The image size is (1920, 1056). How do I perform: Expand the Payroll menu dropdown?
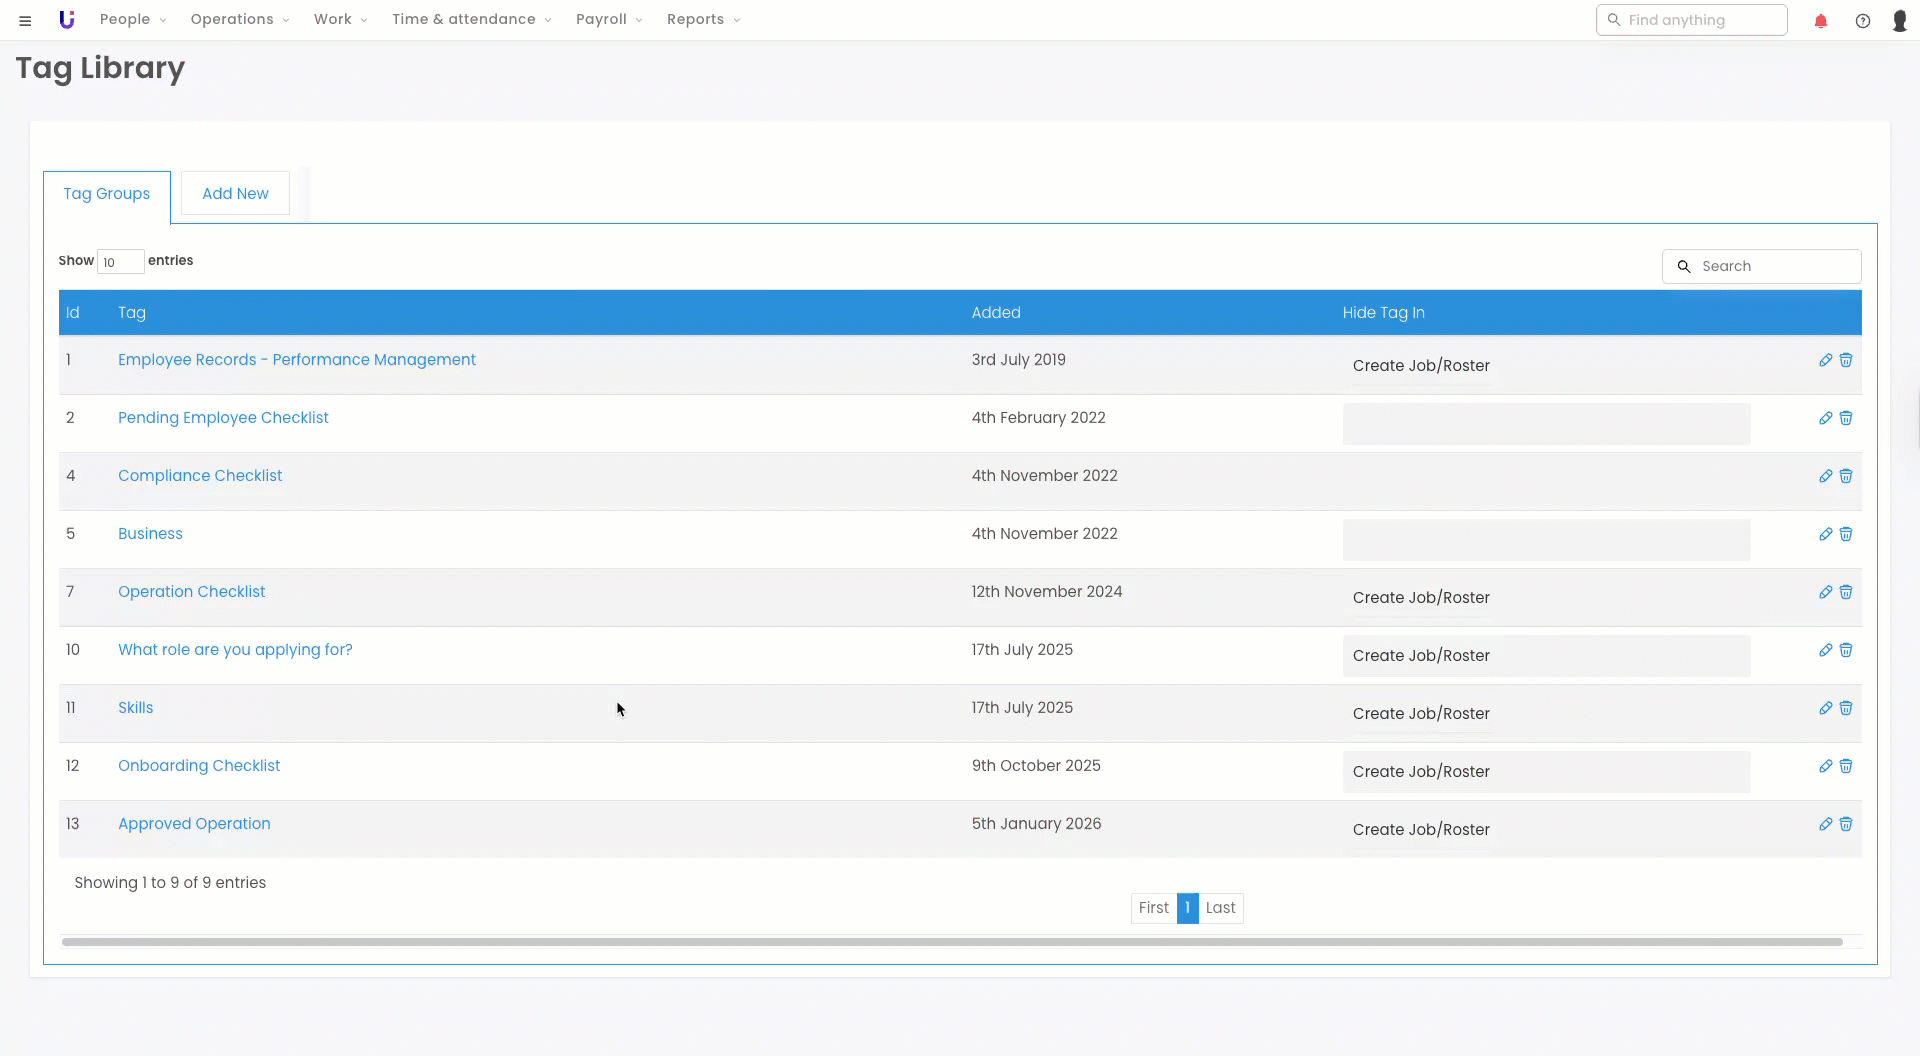pyautogui.click(x=608, y=20)
